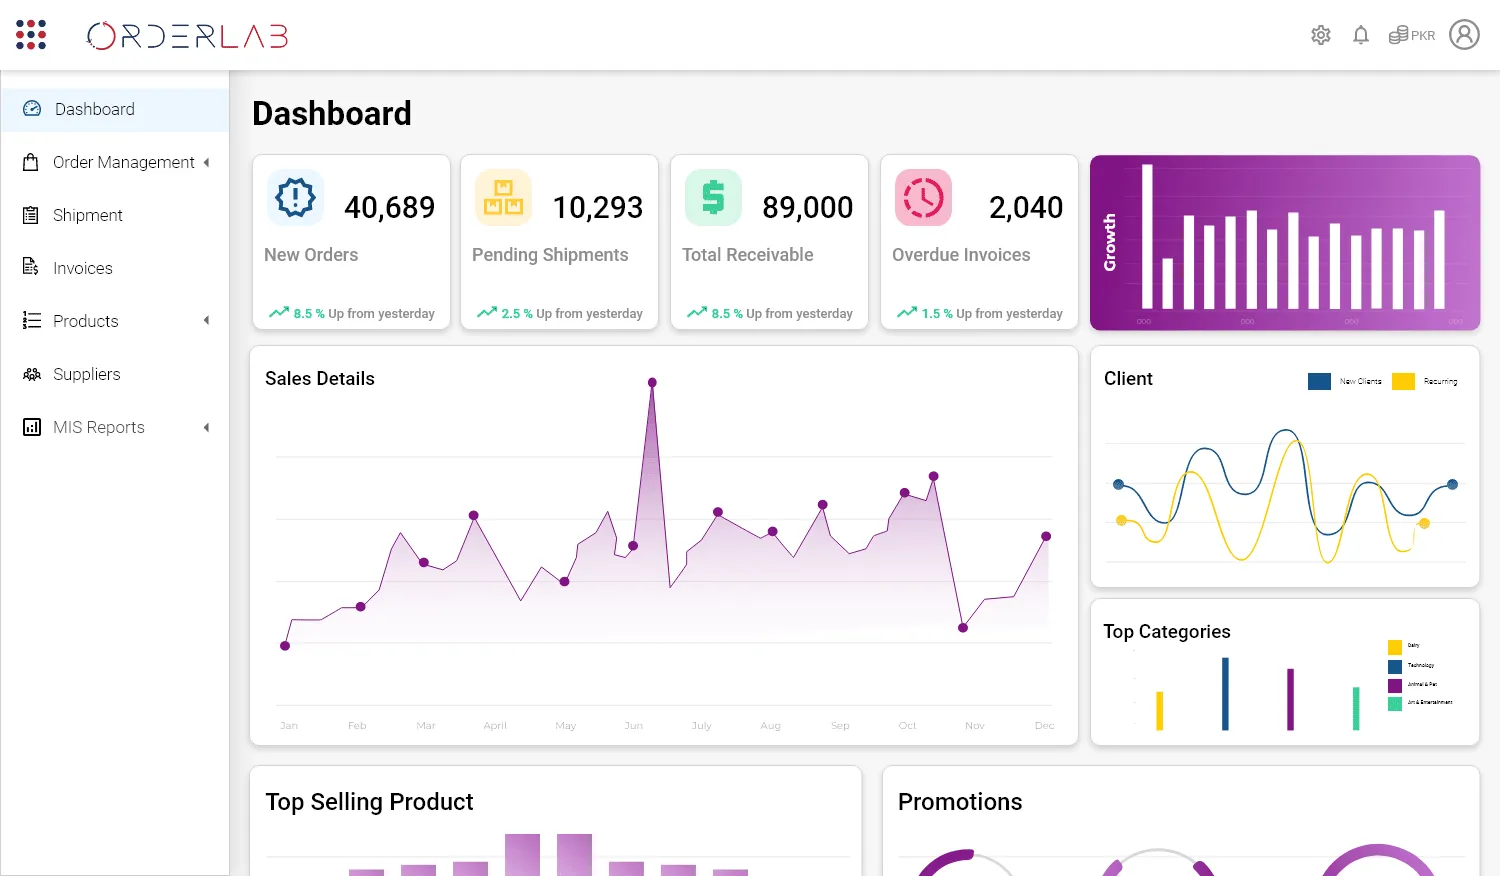Click the Sales Details heading
The height and width of the screenshot is (876, 1500).
tap(320, 378)
